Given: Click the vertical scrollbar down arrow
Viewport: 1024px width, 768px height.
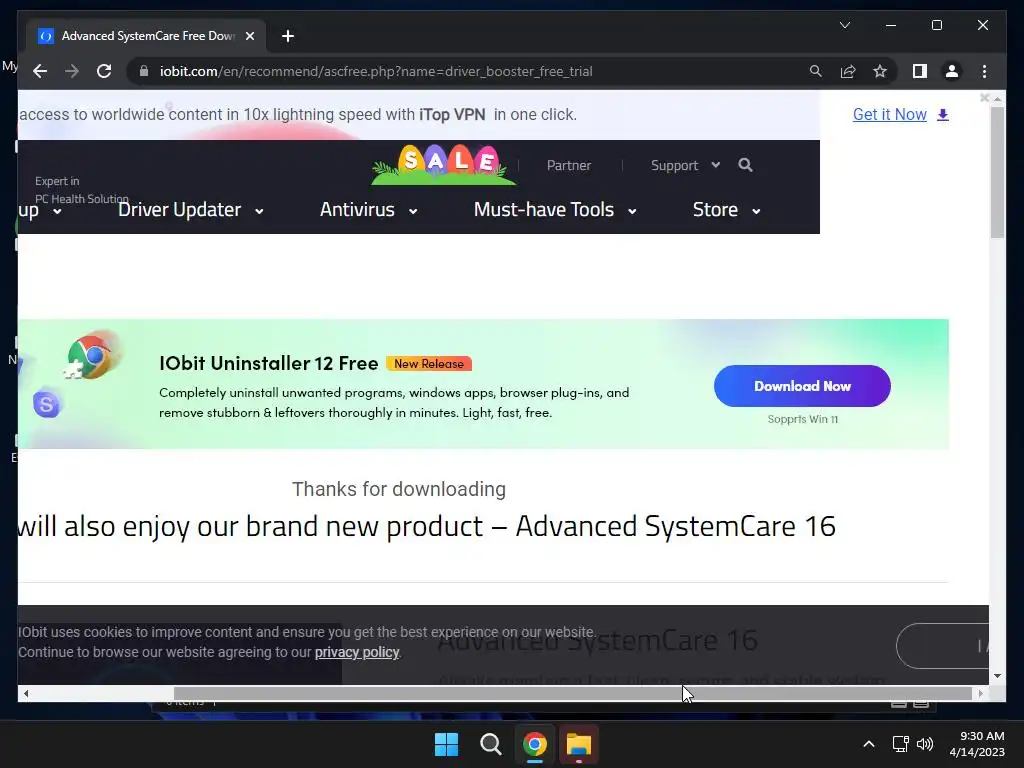Looking at the screenshot, I should [997, 676].
